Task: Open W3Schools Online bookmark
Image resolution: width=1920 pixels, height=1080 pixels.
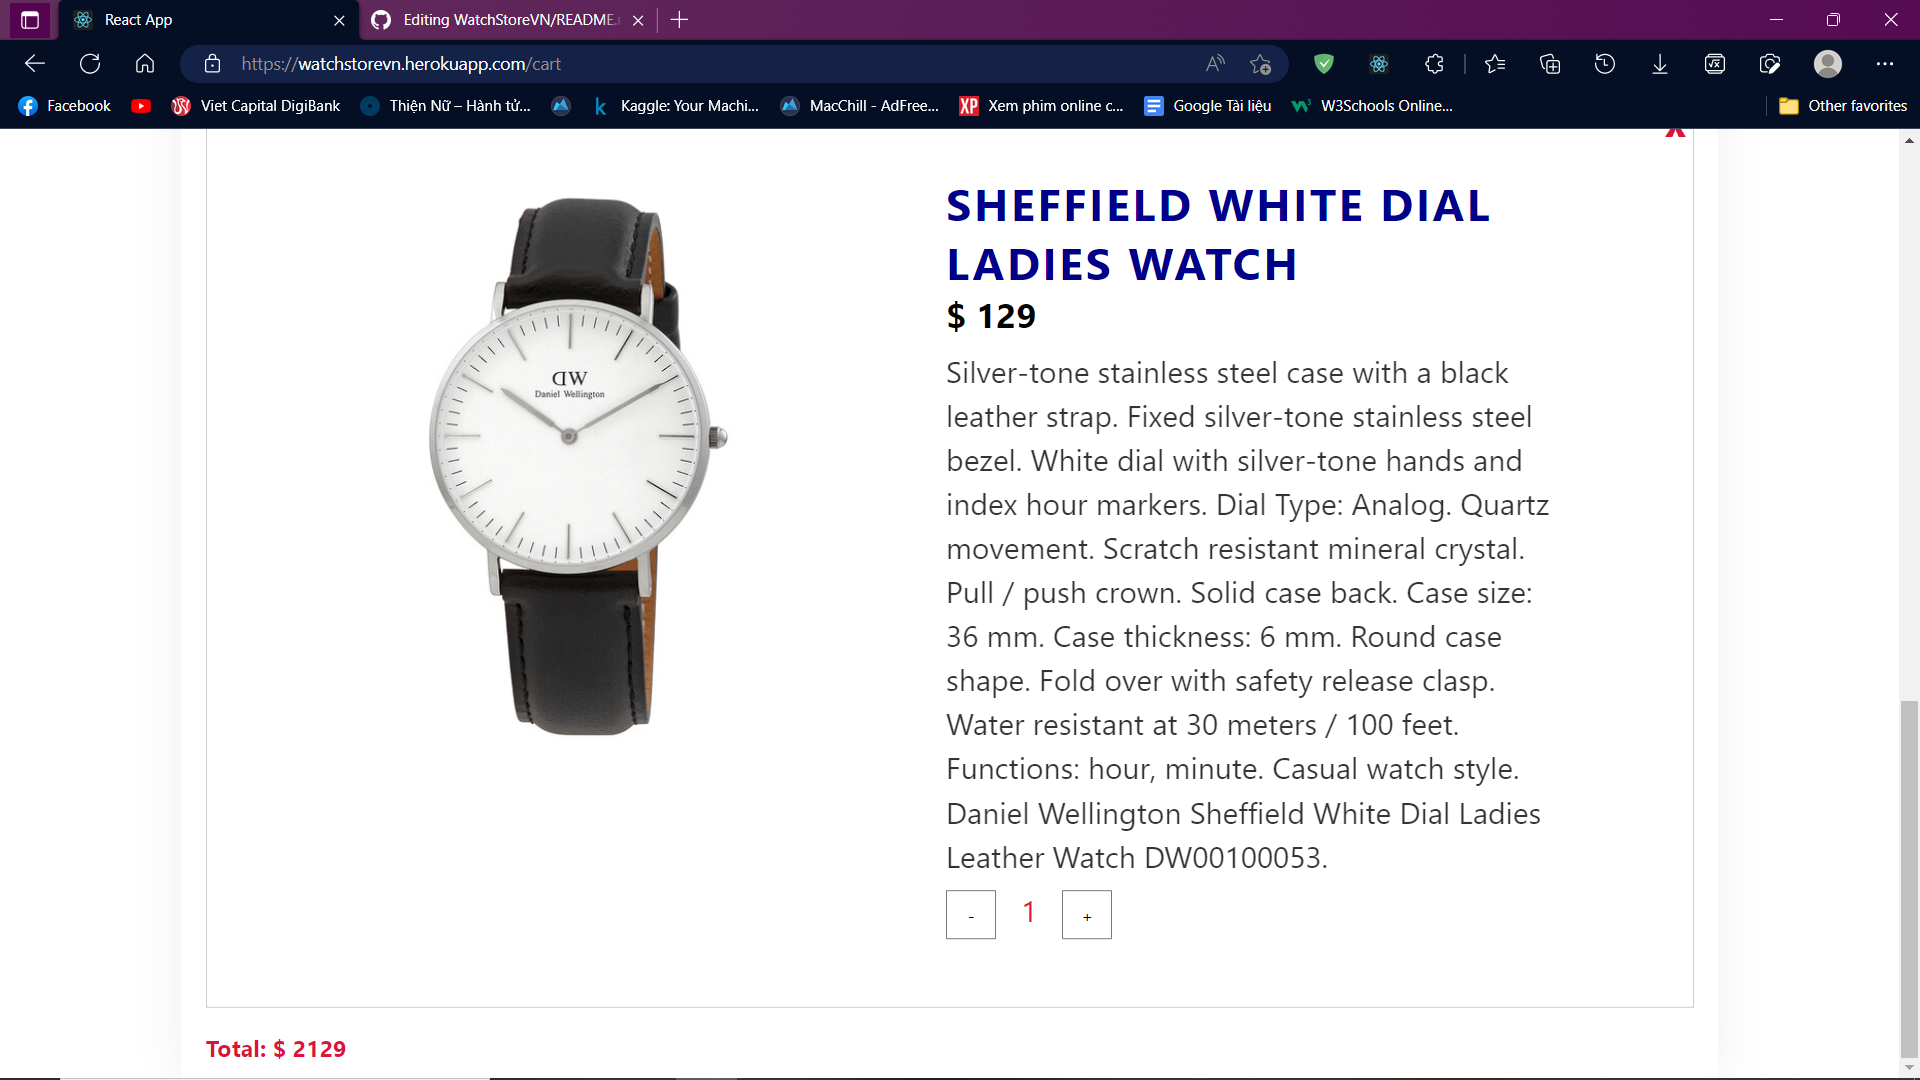Action: (x=1372, y=106)
